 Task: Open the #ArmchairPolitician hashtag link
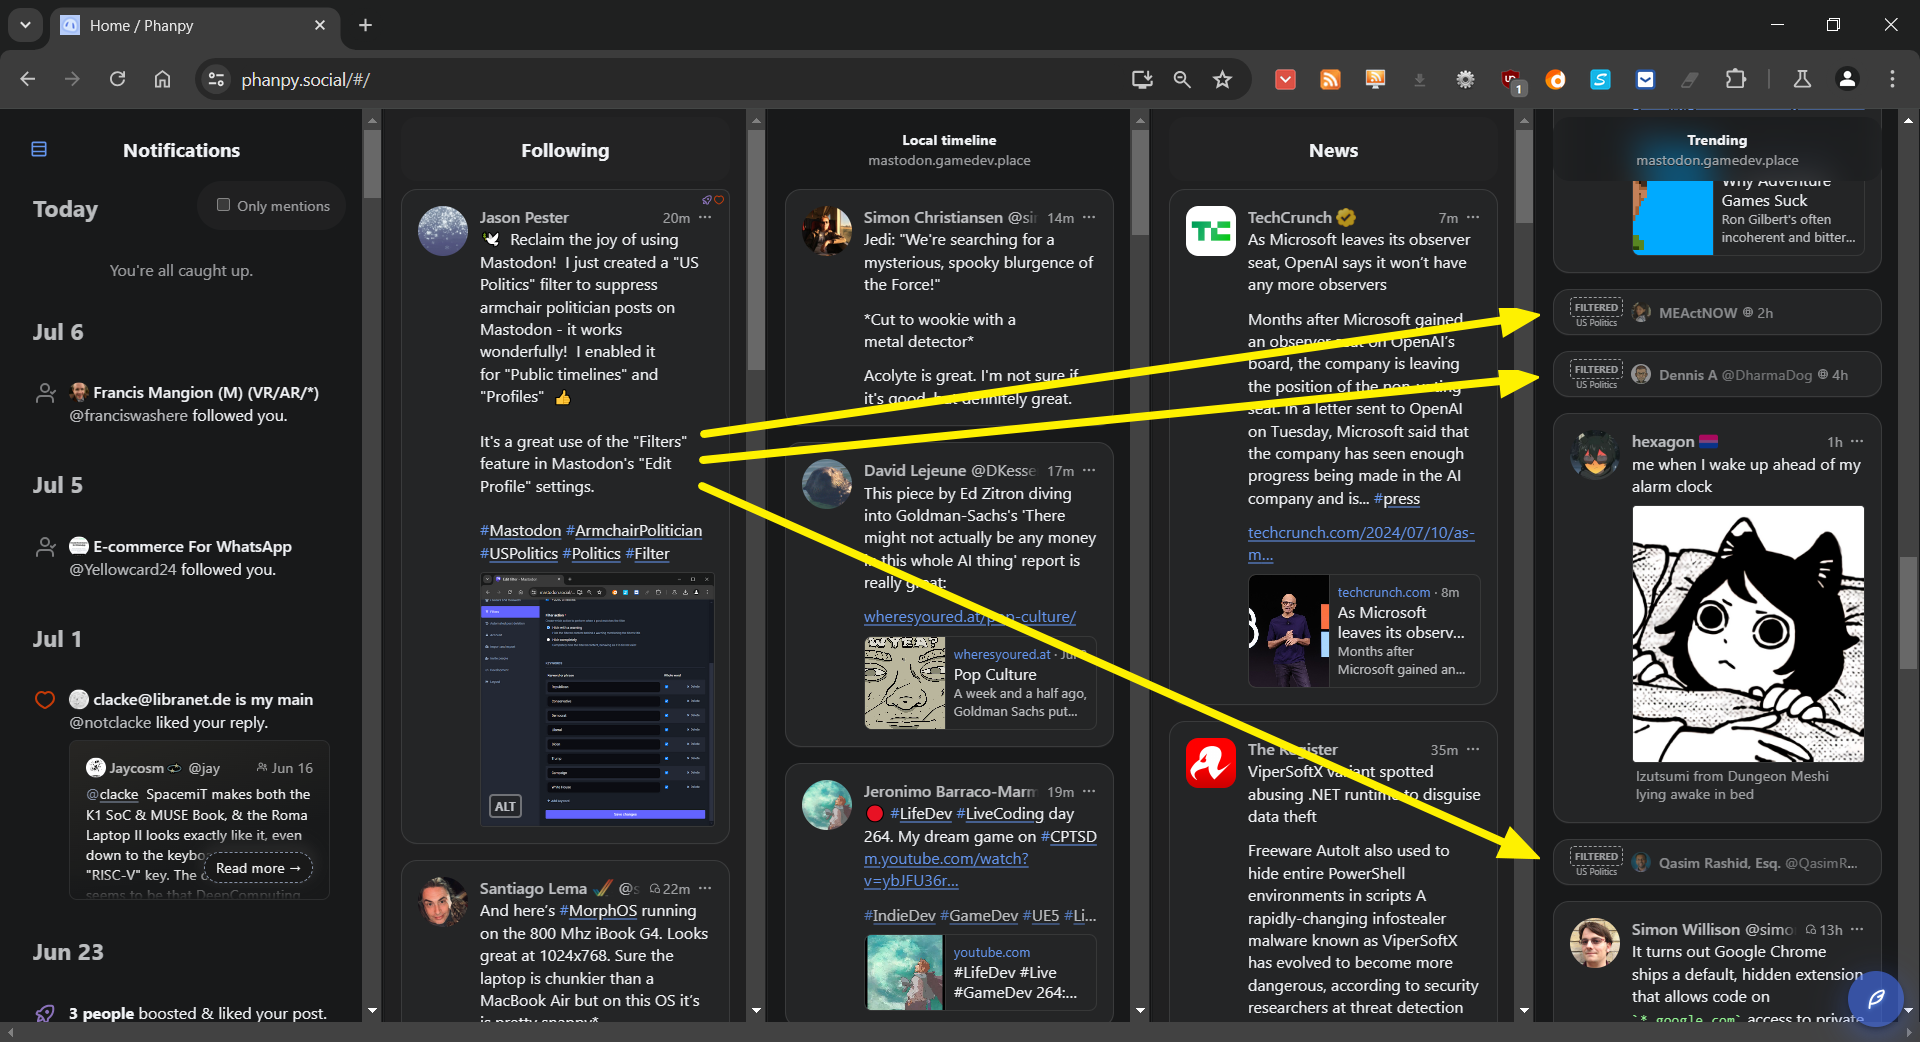pyautogui.click(x=634, y=531)
